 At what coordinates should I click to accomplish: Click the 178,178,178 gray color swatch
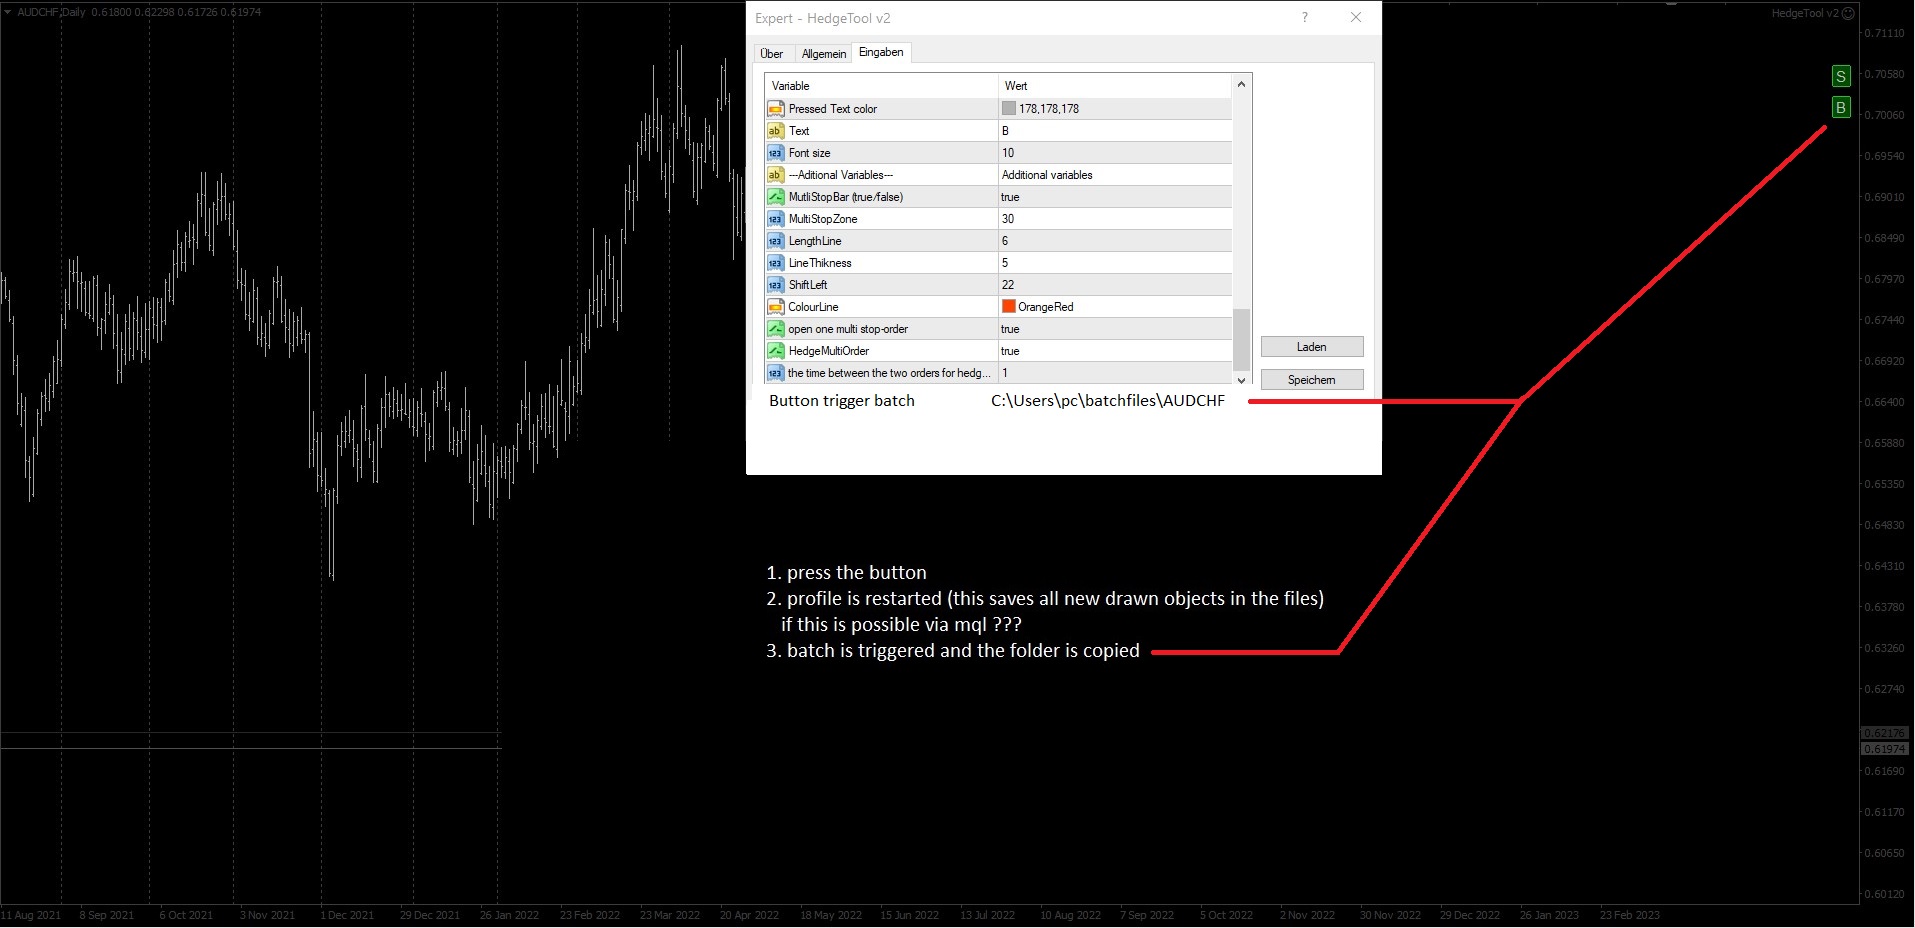[1008, 108]
